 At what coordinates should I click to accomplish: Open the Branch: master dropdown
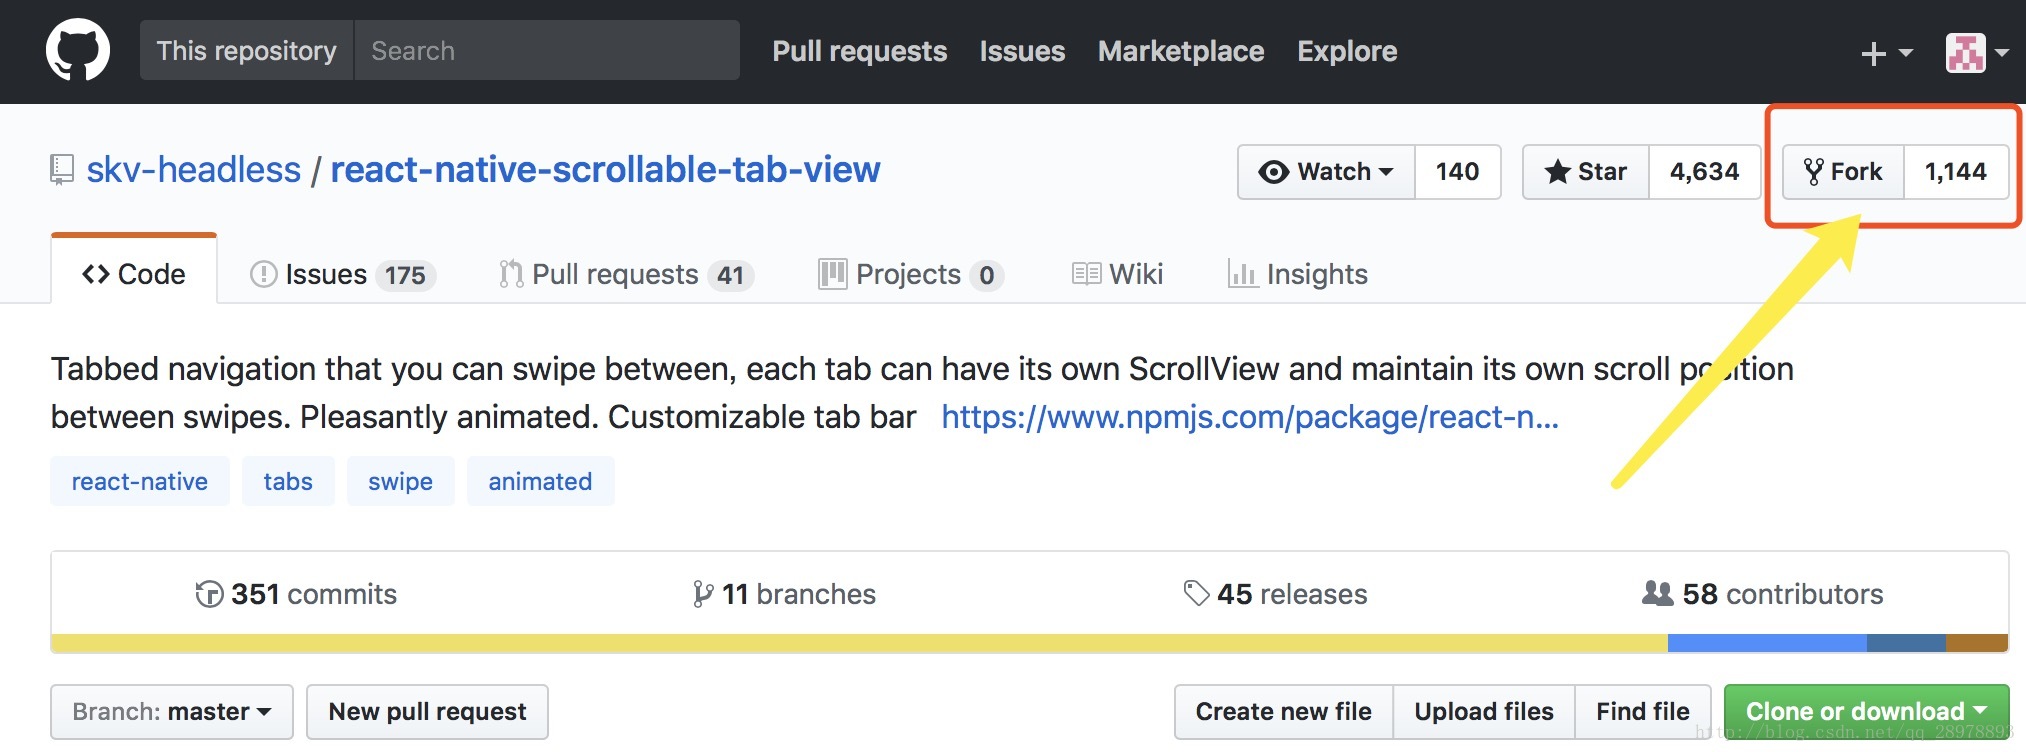point(172,712)
